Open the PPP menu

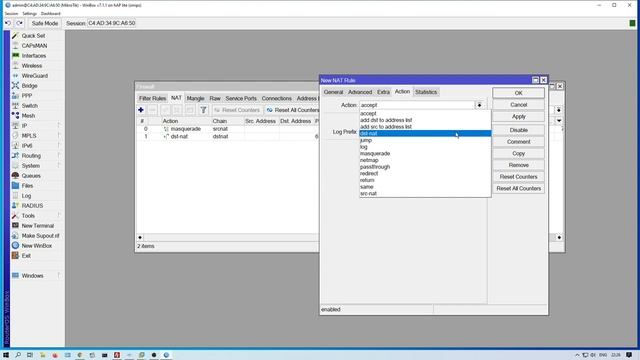point(27,96)
